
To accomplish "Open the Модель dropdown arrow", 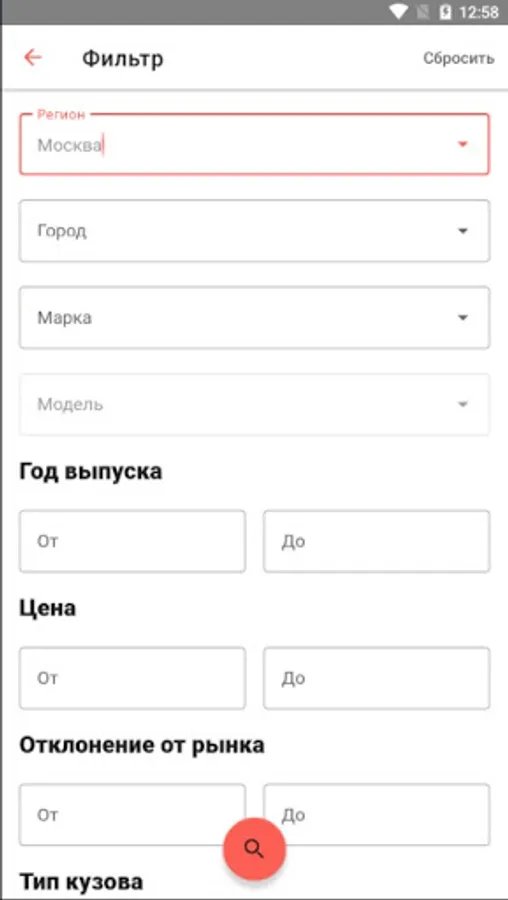I will (463, 404).
